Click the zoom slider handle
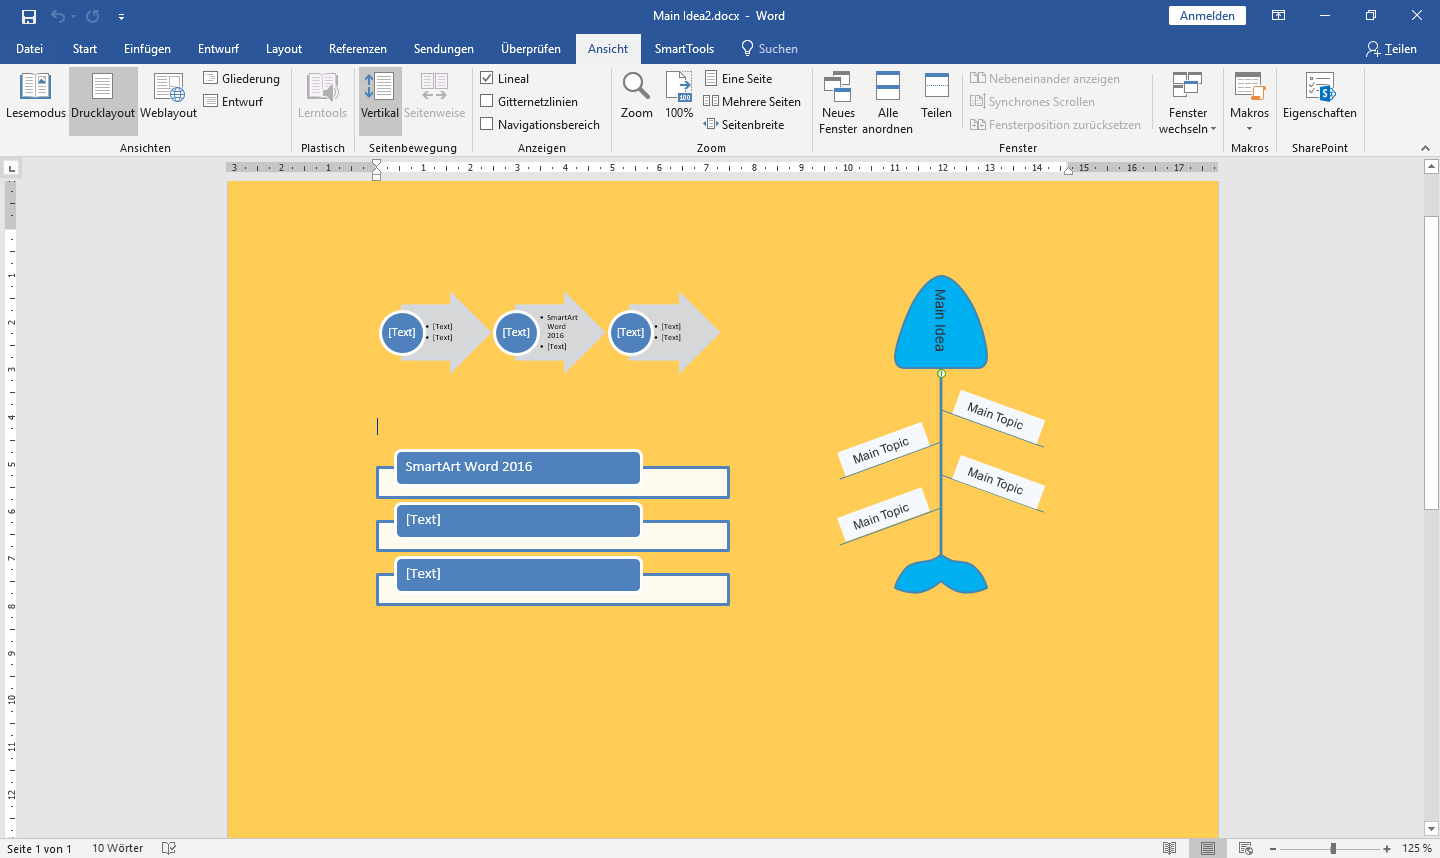 [x=1333, y=849]
